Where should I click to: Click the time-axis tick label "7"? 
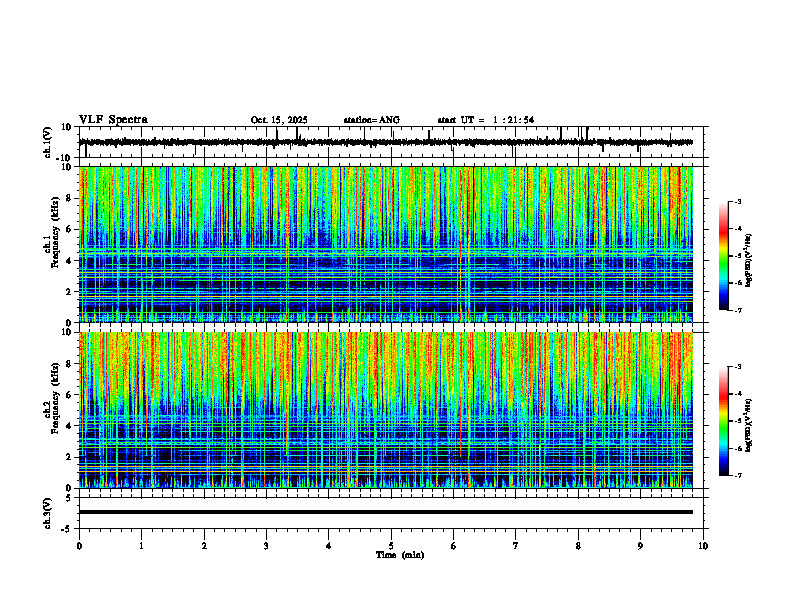516,546
